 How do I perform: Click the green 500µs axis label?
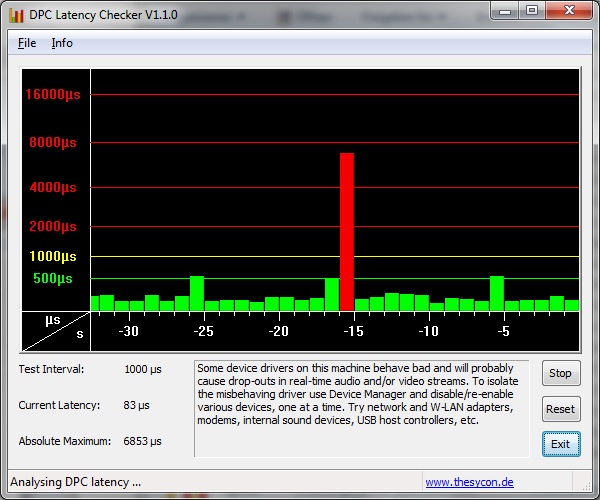[x=53, y=278]
